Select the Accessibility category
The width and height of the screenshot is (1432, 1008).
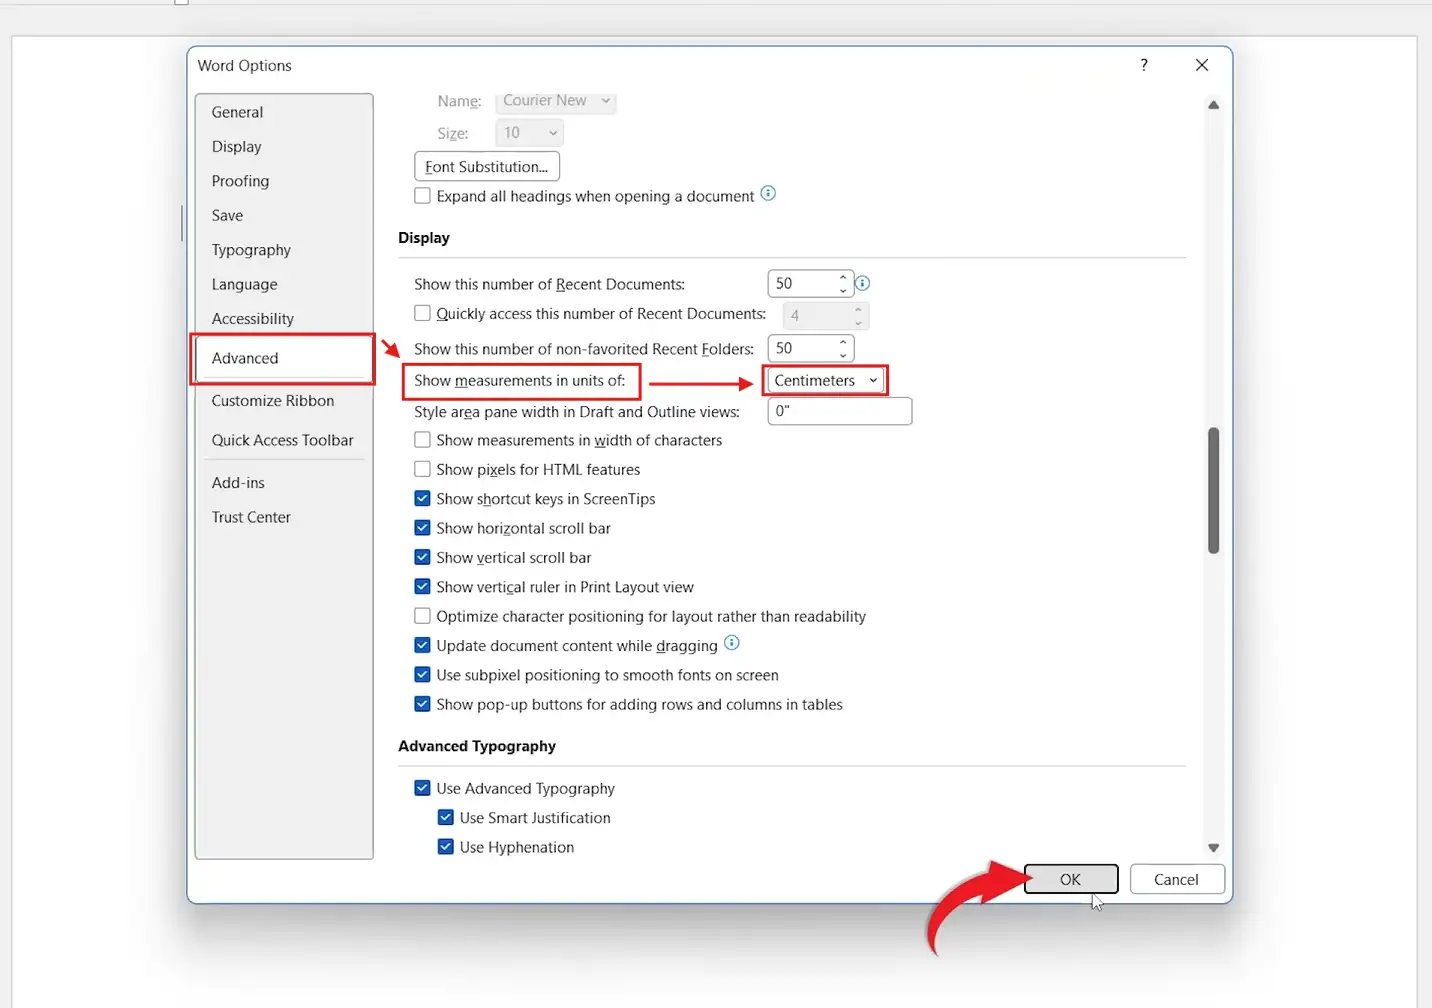tap(284, 318)
